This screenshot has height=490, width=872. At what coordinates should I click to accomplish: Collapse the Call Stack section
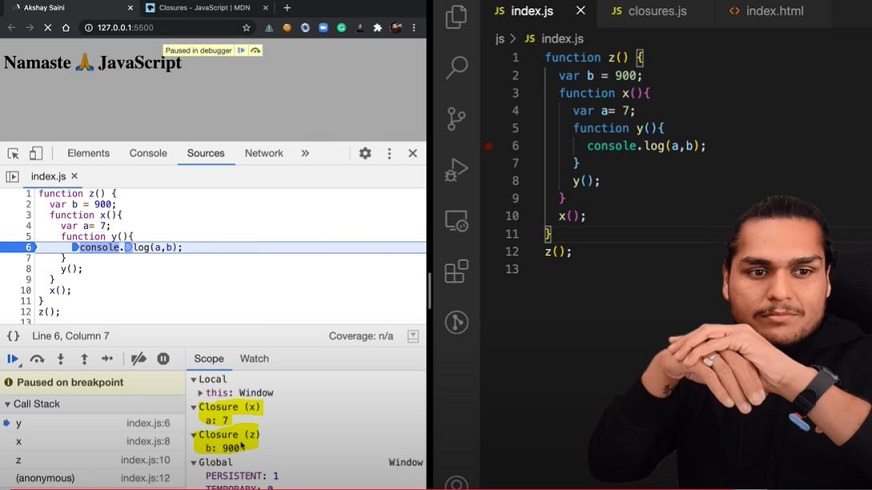pos(7,404)
